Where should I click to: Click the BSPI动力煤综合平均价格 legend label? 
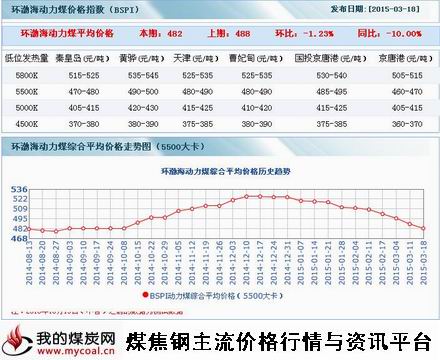[x=216, y=296]
